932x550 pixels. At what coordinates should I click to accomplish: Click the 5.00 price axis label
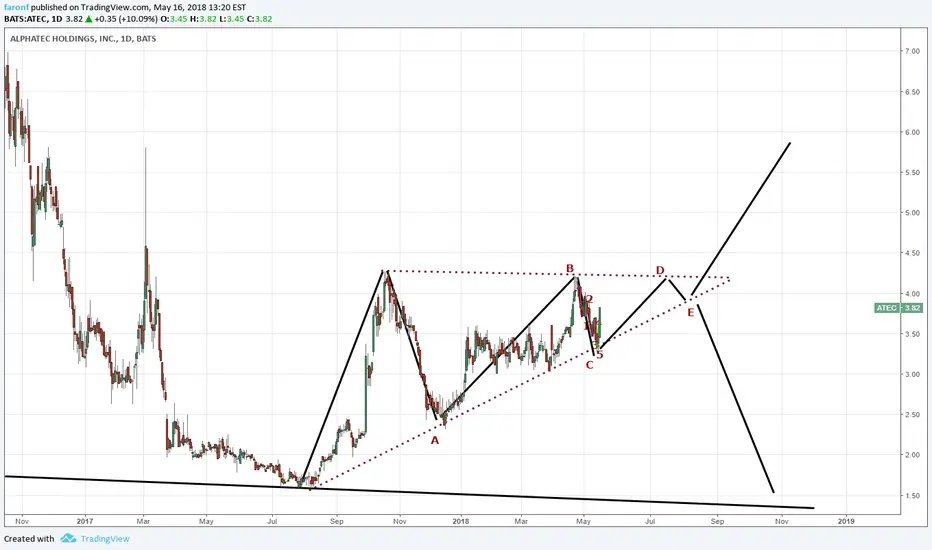point(912,213)
